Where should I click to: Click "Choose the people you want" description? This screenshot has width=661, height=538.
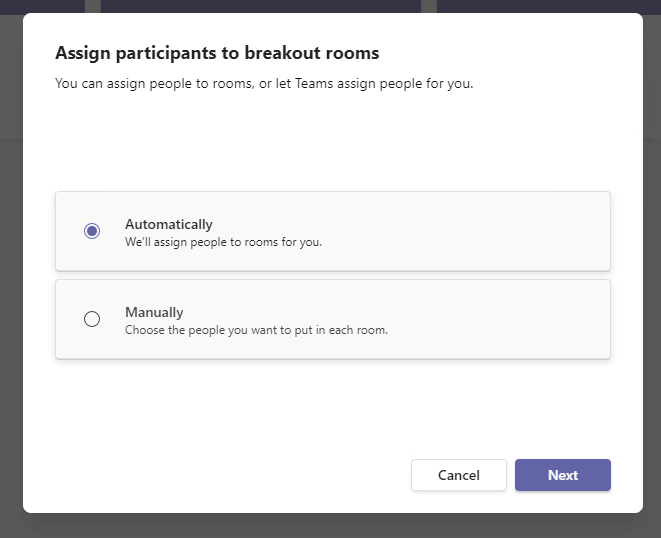click(255, 329)
